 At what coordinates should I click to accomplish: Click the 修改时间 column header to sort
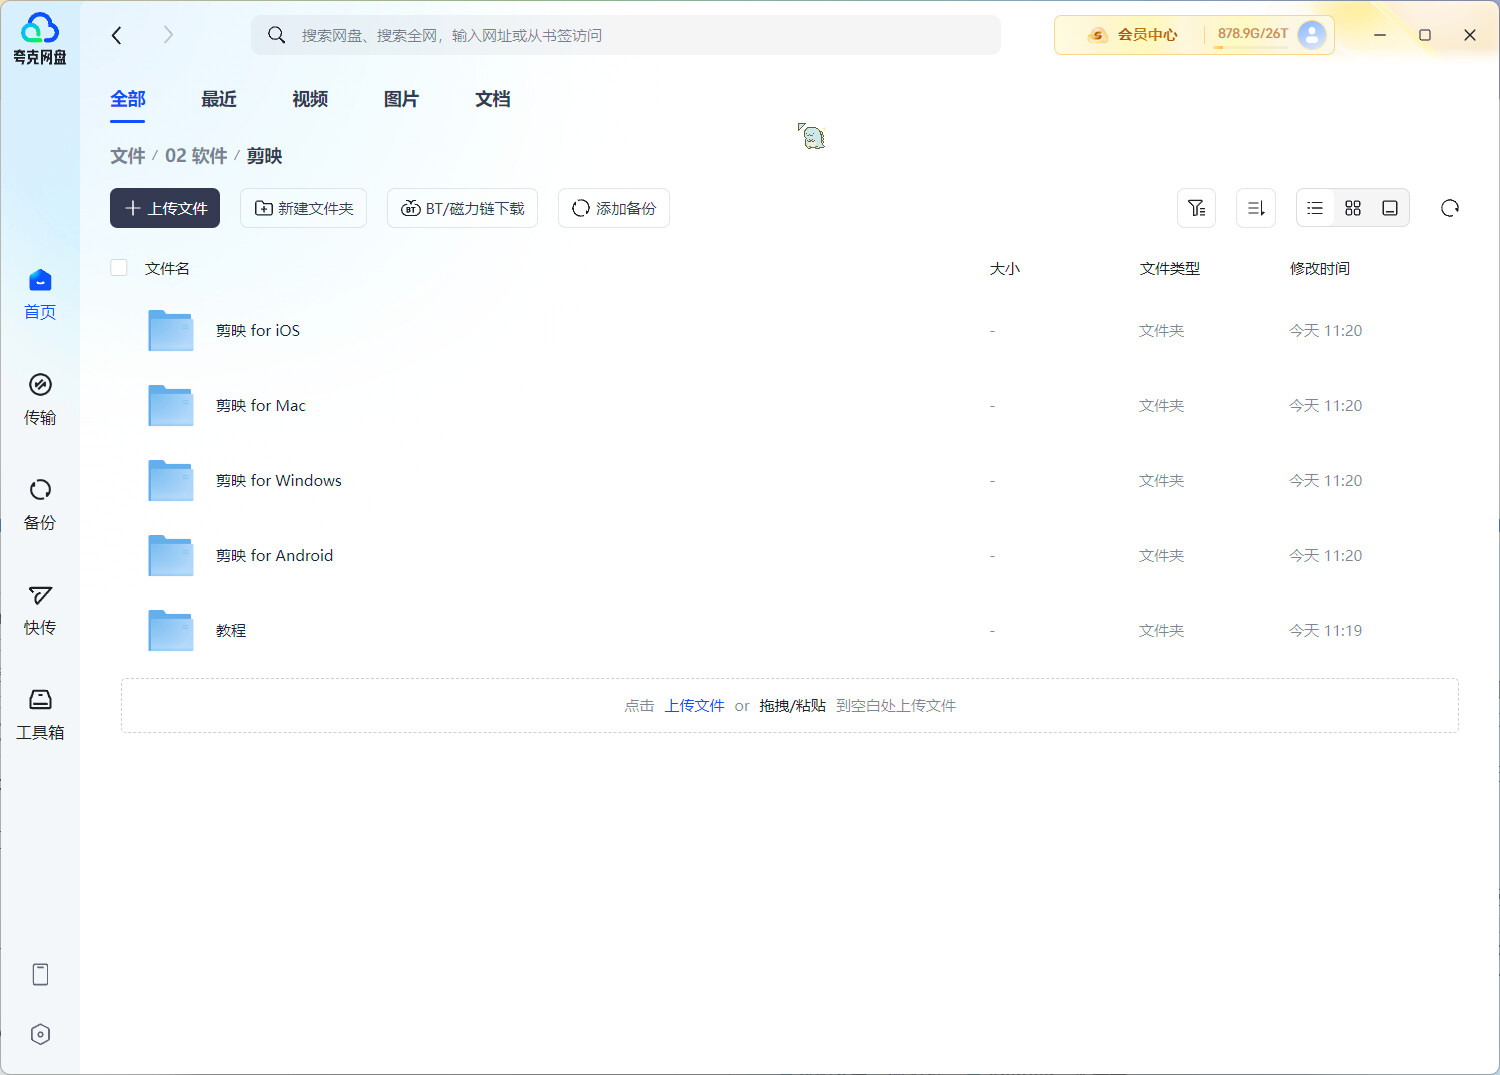(1319, 268)
